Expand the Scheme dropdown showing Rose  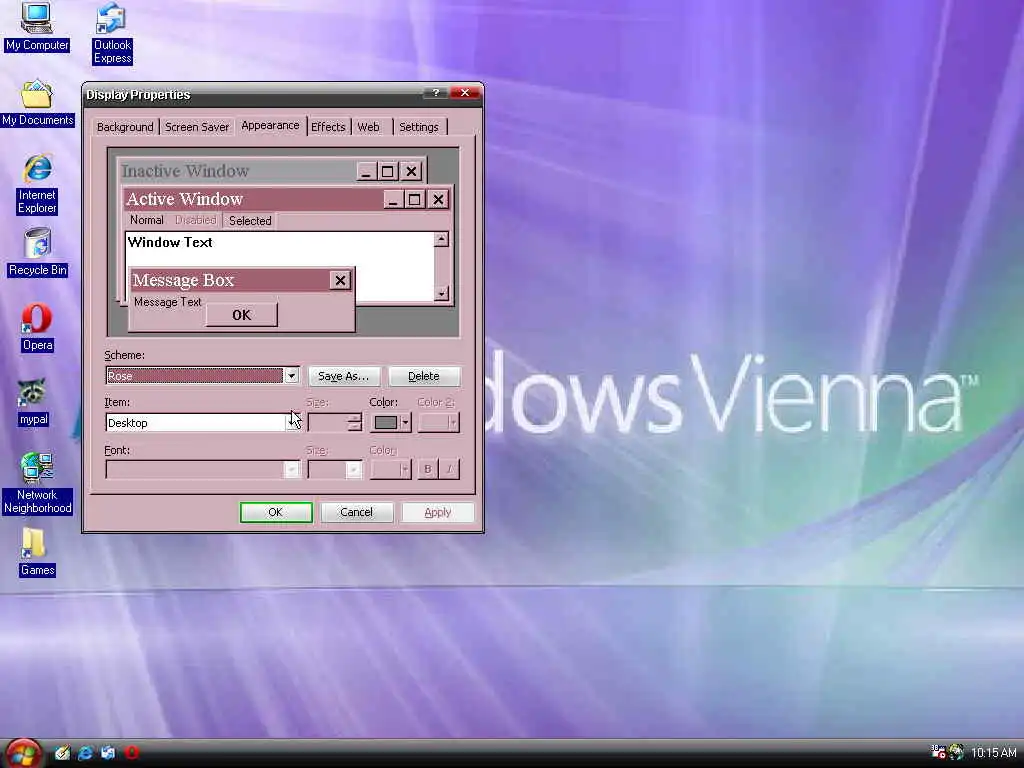291,376
